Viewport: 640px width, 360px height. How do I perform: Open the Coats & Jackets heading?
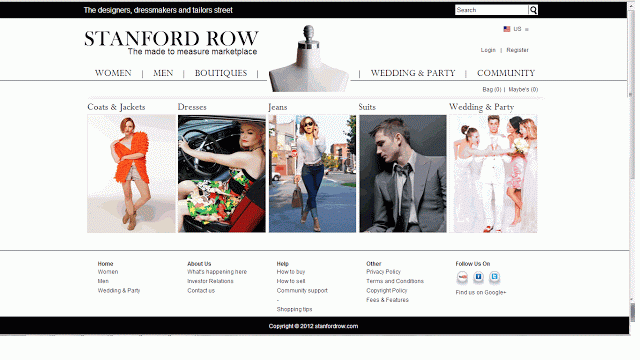point(116,107)
